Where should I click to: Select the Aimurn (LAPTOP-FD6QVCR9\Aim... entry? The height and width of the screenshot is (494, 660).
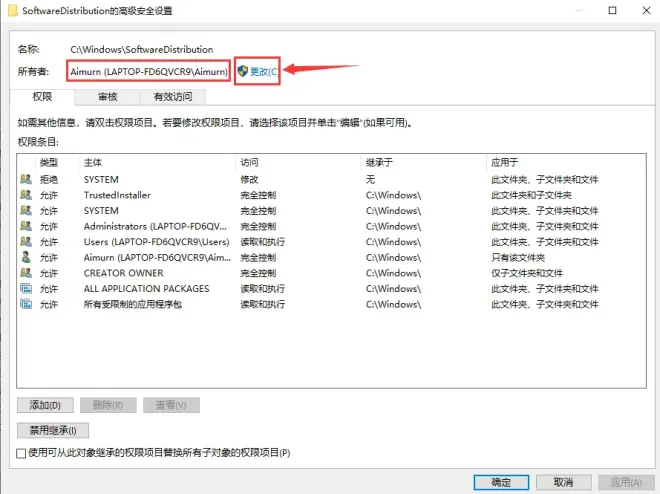(x=157, y=257)
